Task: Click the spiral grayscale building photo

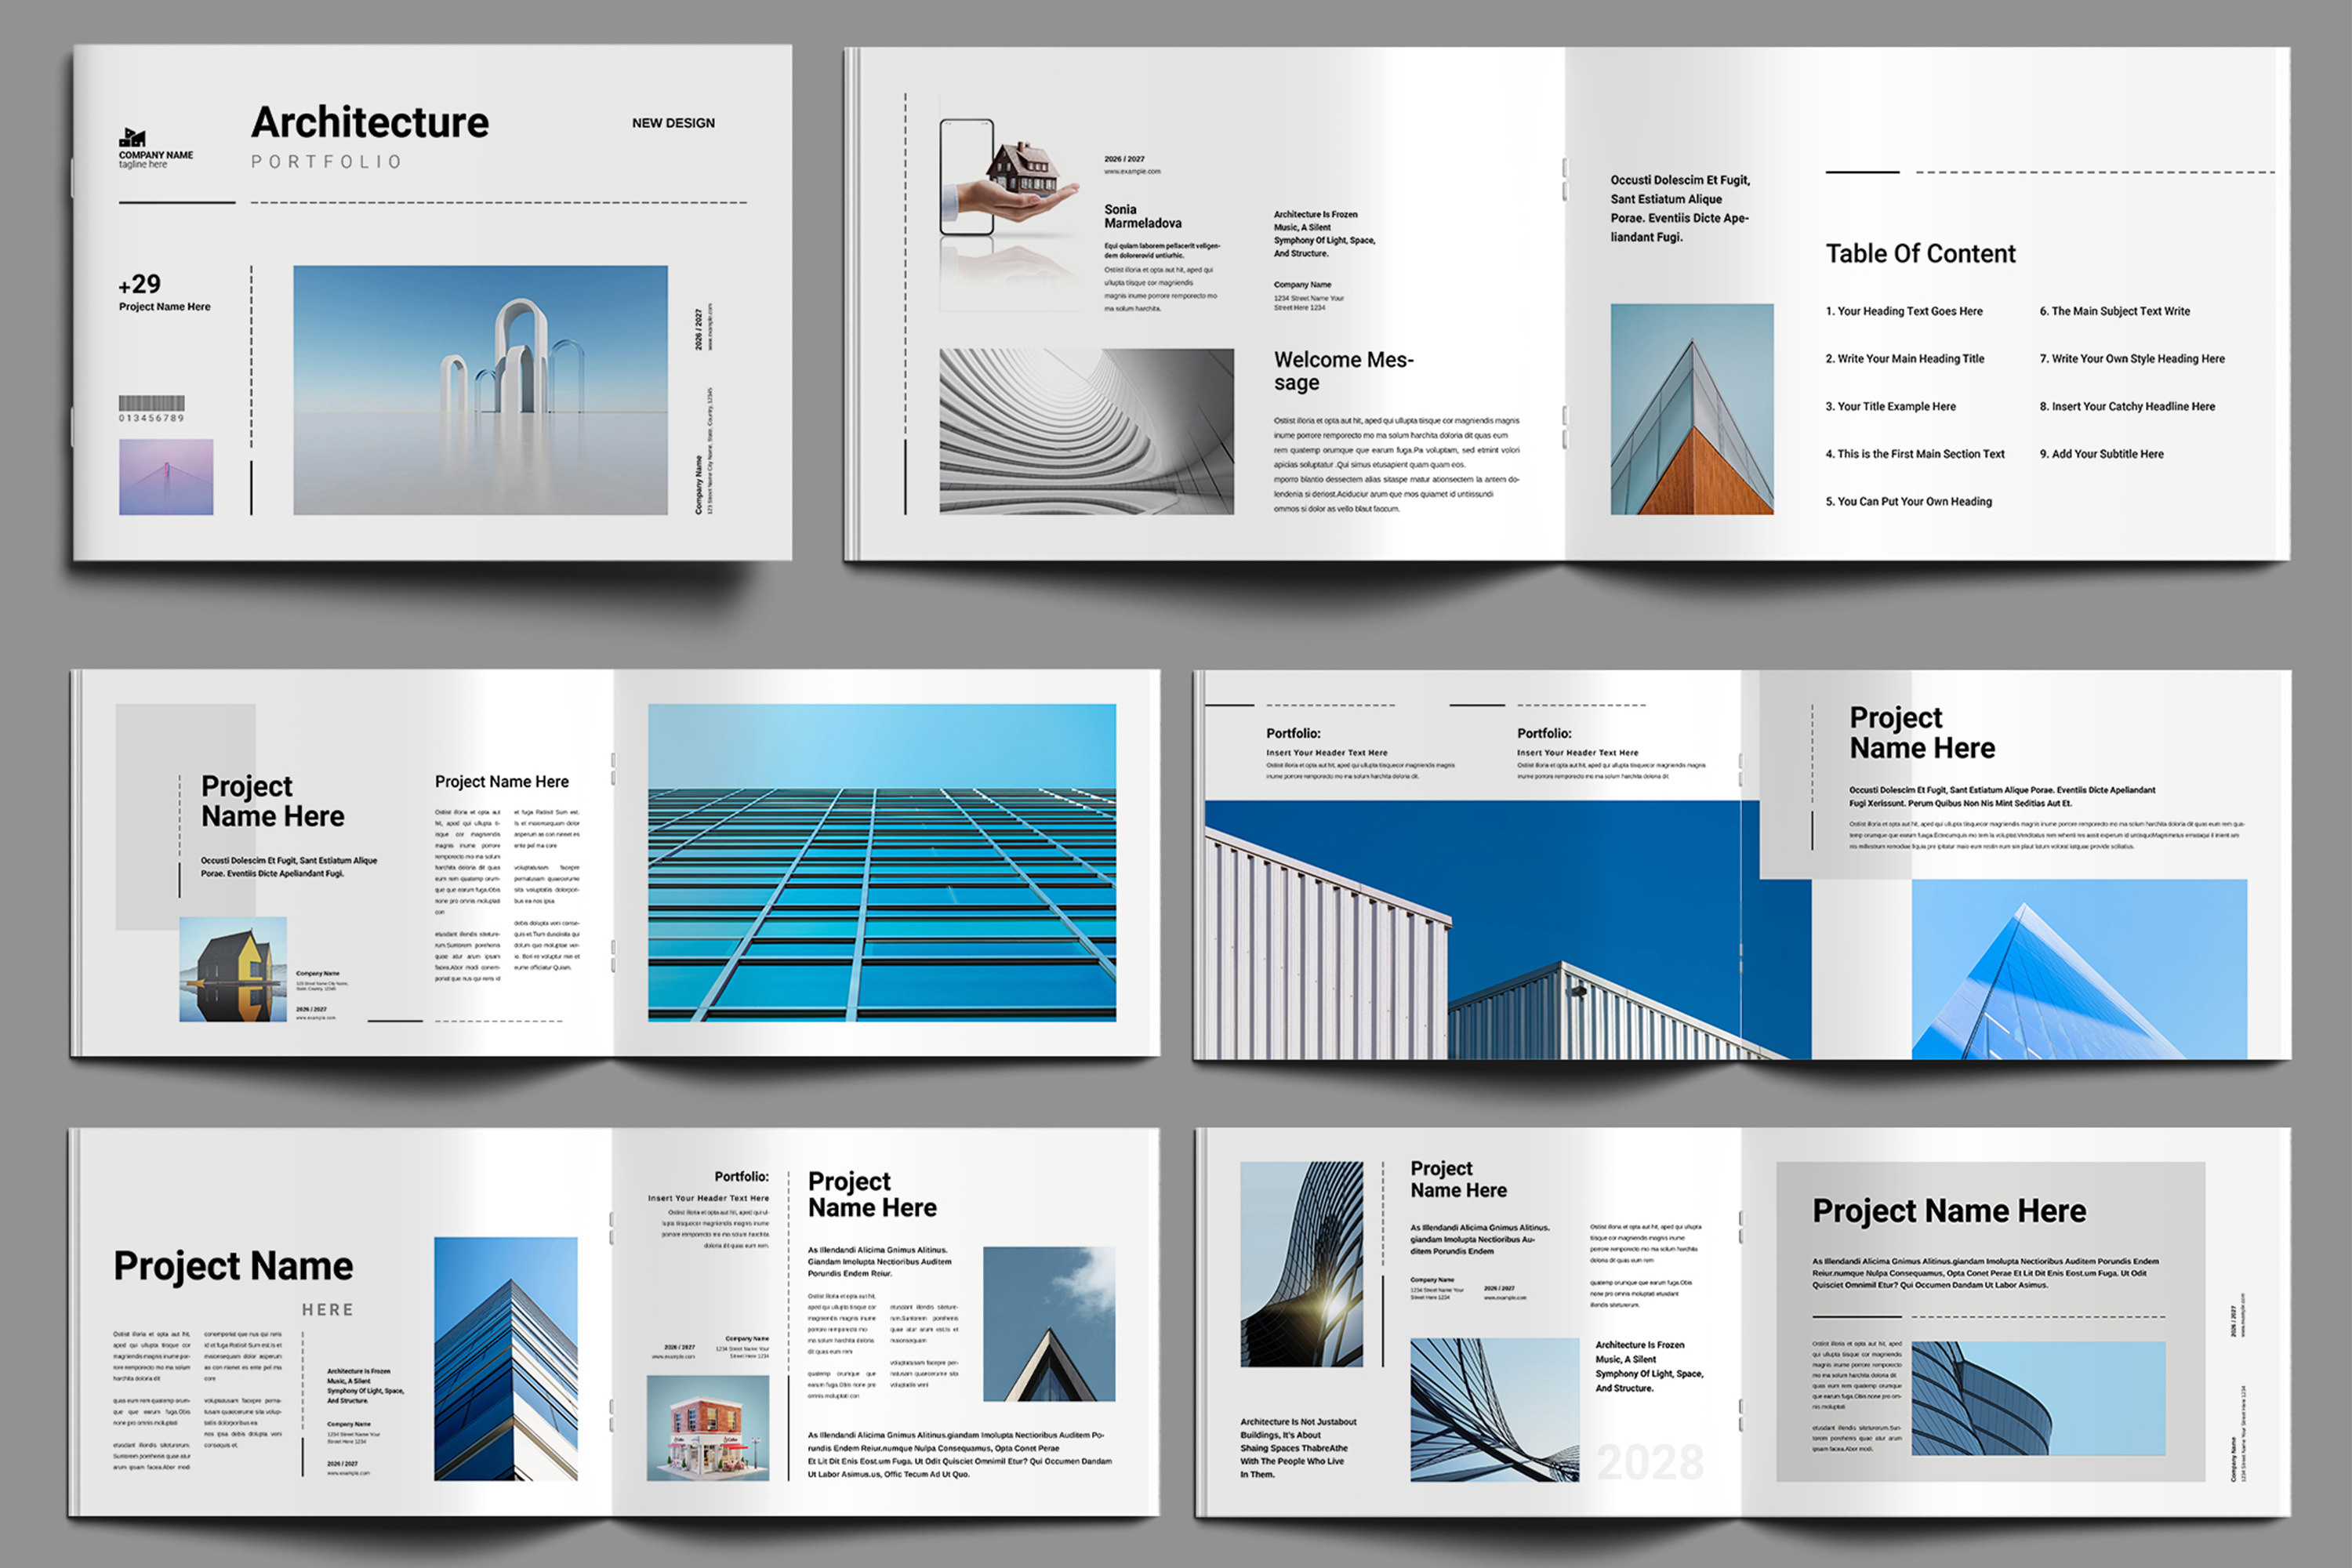Action: 1086,431
